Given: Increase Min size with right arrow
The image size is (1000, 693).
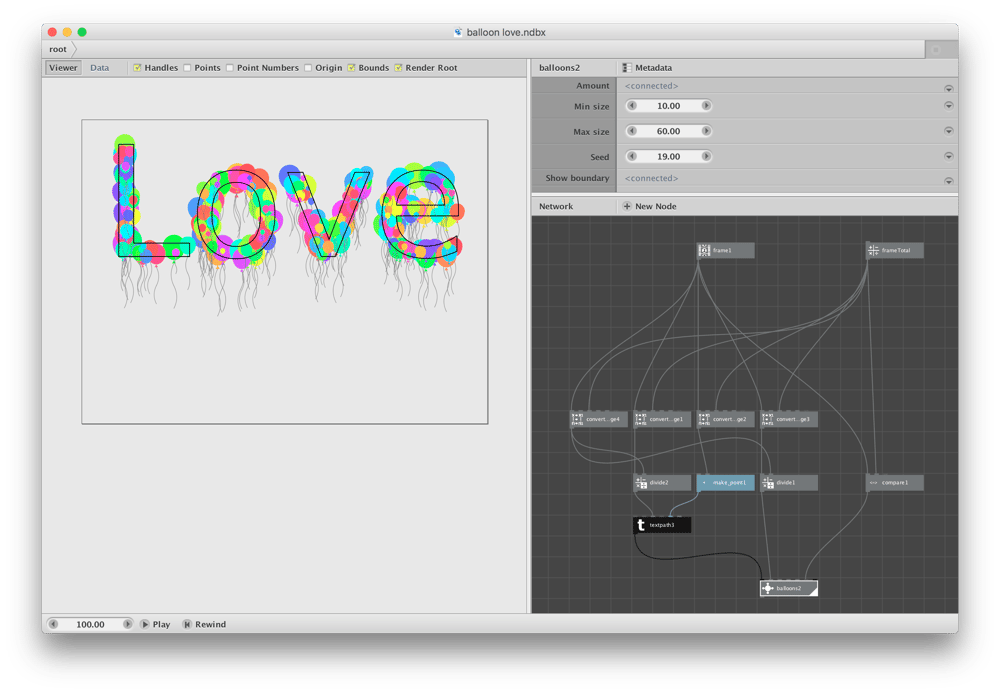Looking at the screenshot, I should point(706,106).
